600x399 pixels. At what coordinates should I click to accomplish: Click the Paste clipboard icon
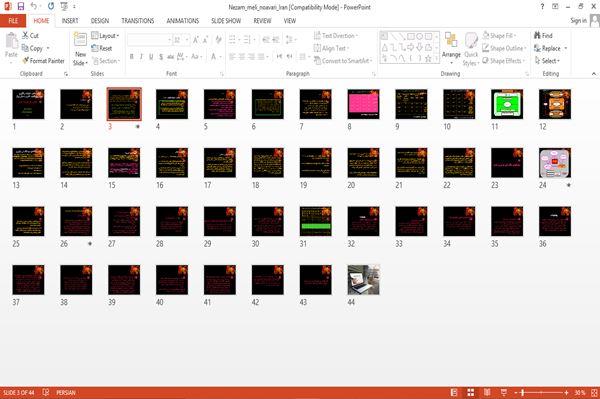click(x=11, y=41)
